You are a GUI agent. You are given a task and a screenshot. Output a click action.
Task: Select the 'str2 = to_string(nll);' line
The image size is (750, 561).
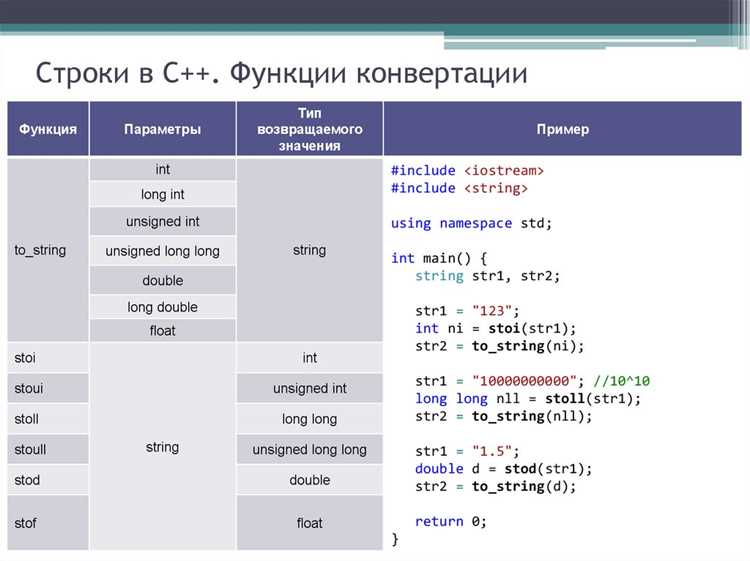[504, 417]
